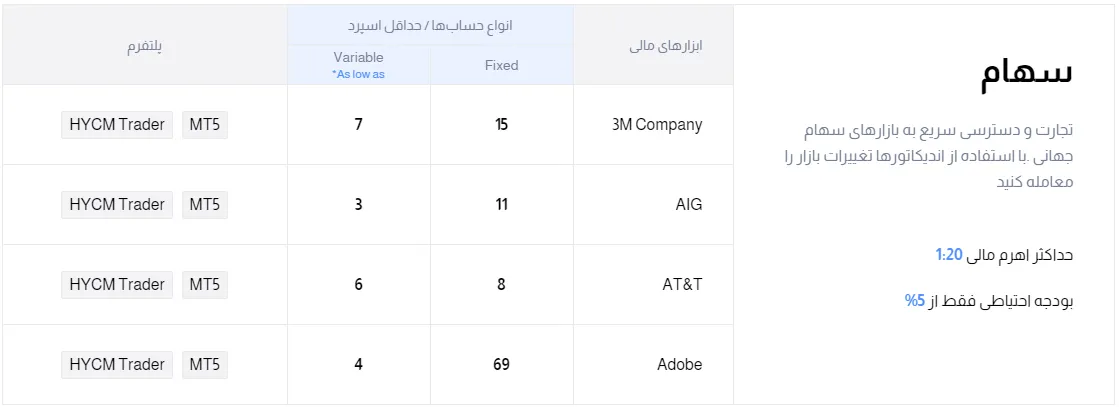Image resolution: width=1119 pixels, height=407 pixels.
Task: Click the ابزارهای مالی column header
Action: 667,46
